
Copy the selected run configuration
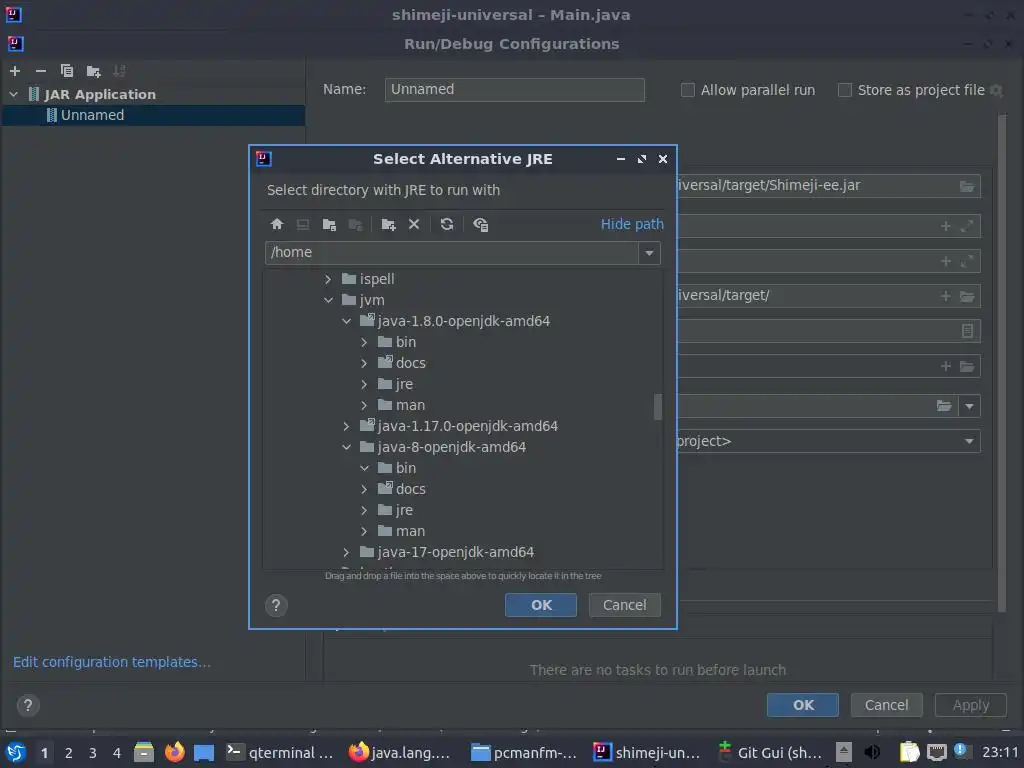67,71
